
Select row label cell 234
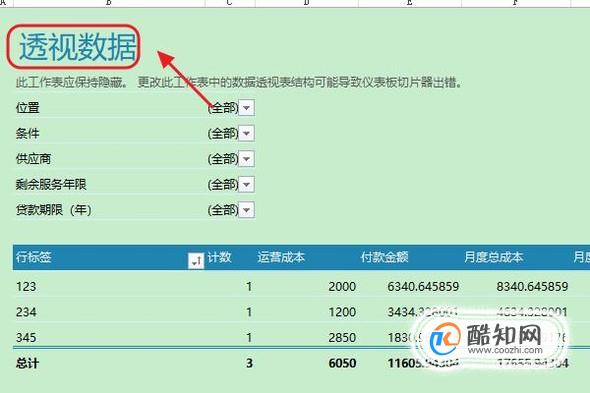click(x=26, y=312)
